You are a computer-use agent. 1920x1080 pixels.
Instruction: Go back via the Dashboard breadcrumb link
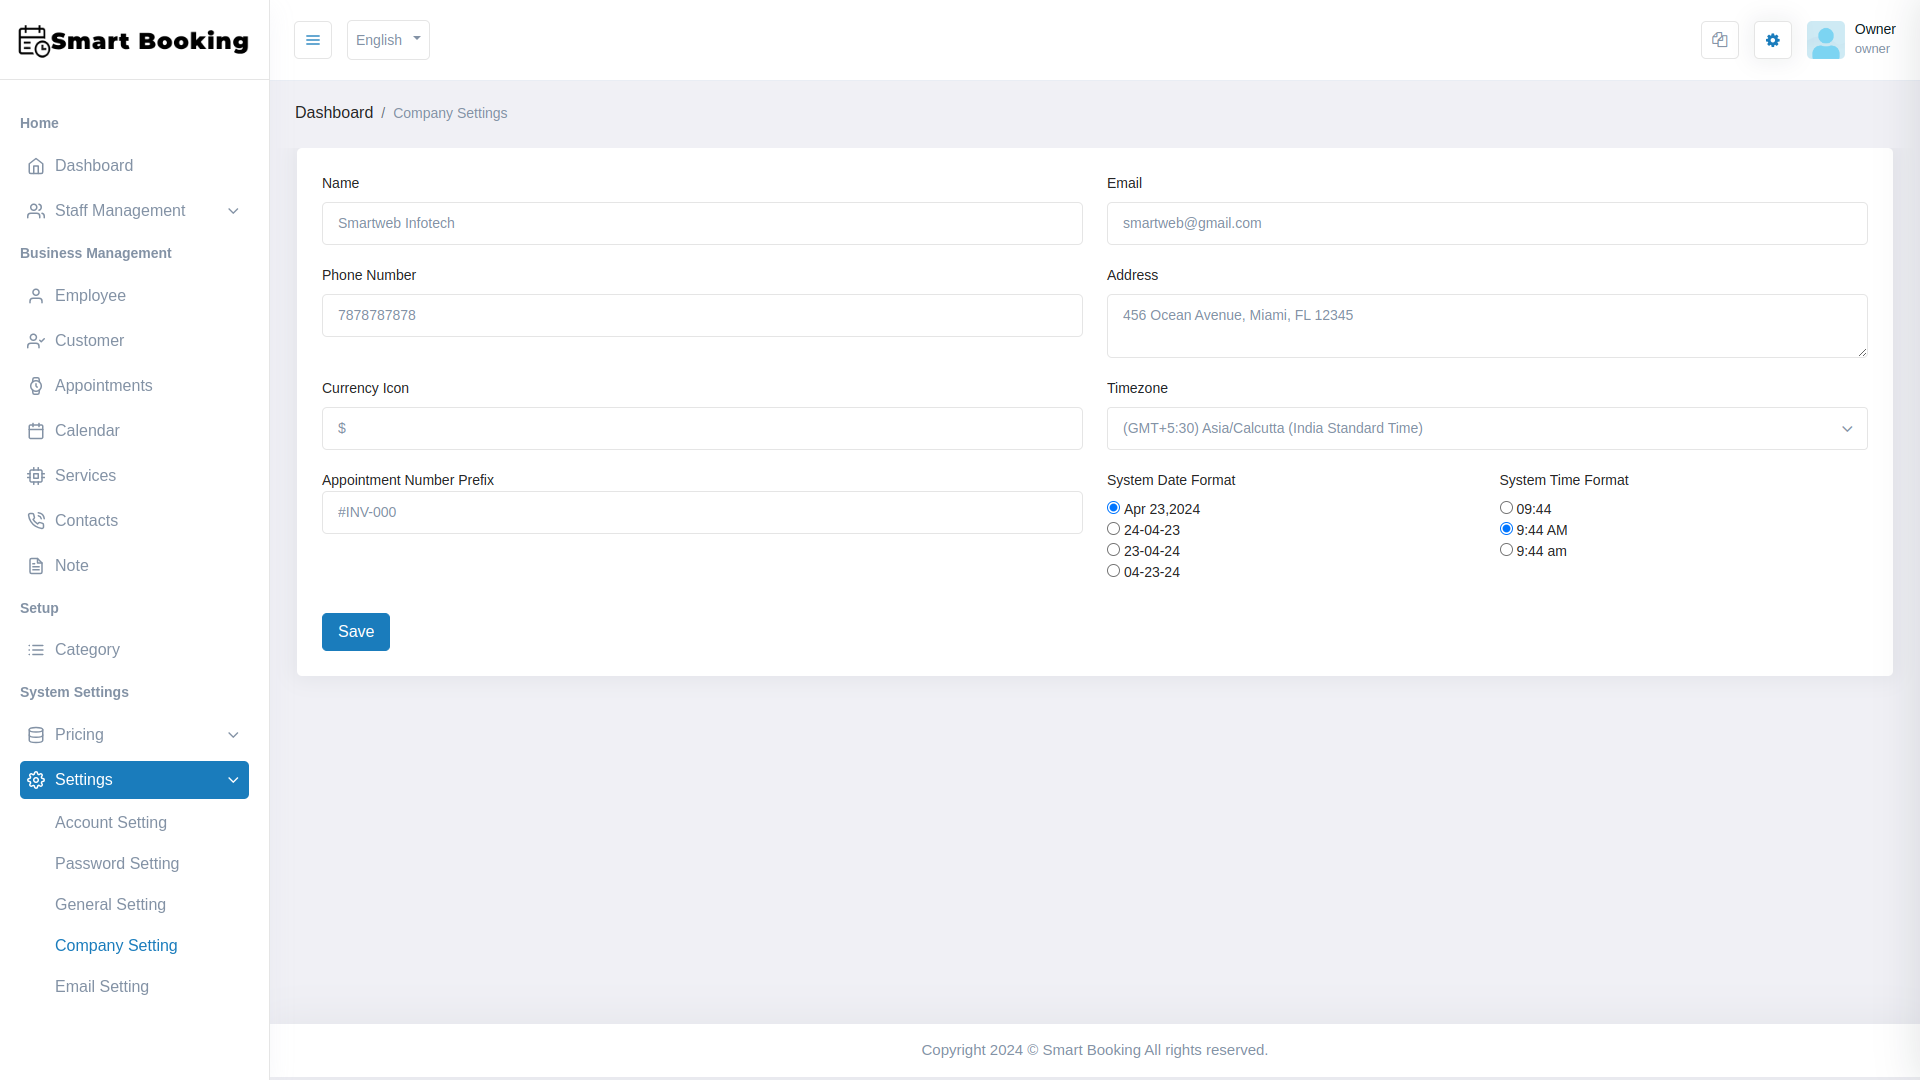coord(334,112)
